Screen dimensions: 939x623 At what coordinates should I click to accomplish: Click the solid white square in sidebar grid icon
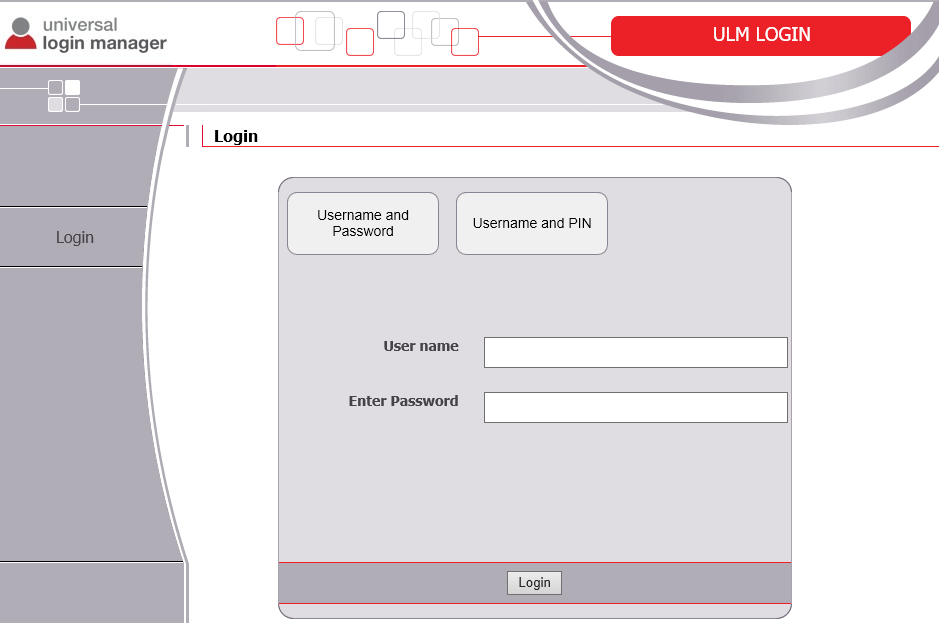point(72,87)
